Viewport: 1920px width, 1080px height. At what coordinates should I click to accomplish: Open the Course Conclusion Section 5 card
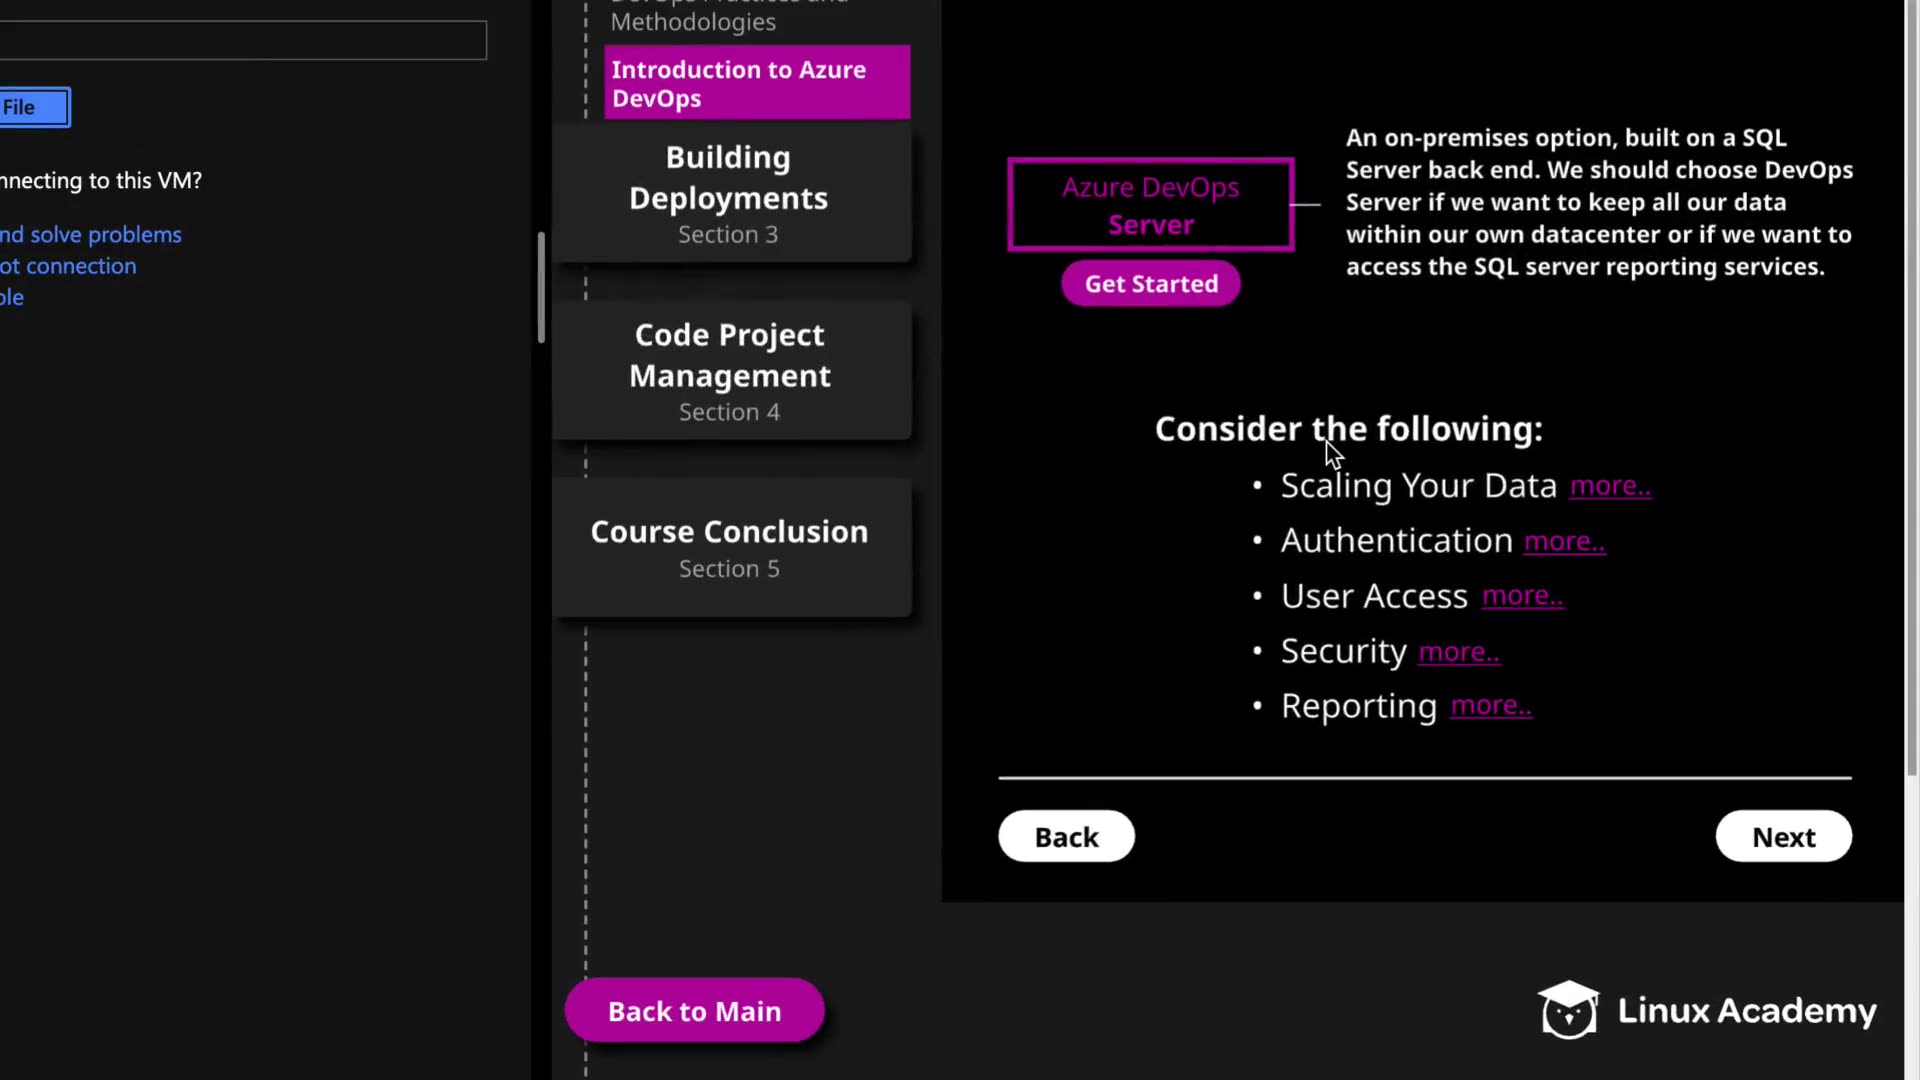tap(729, 547)
